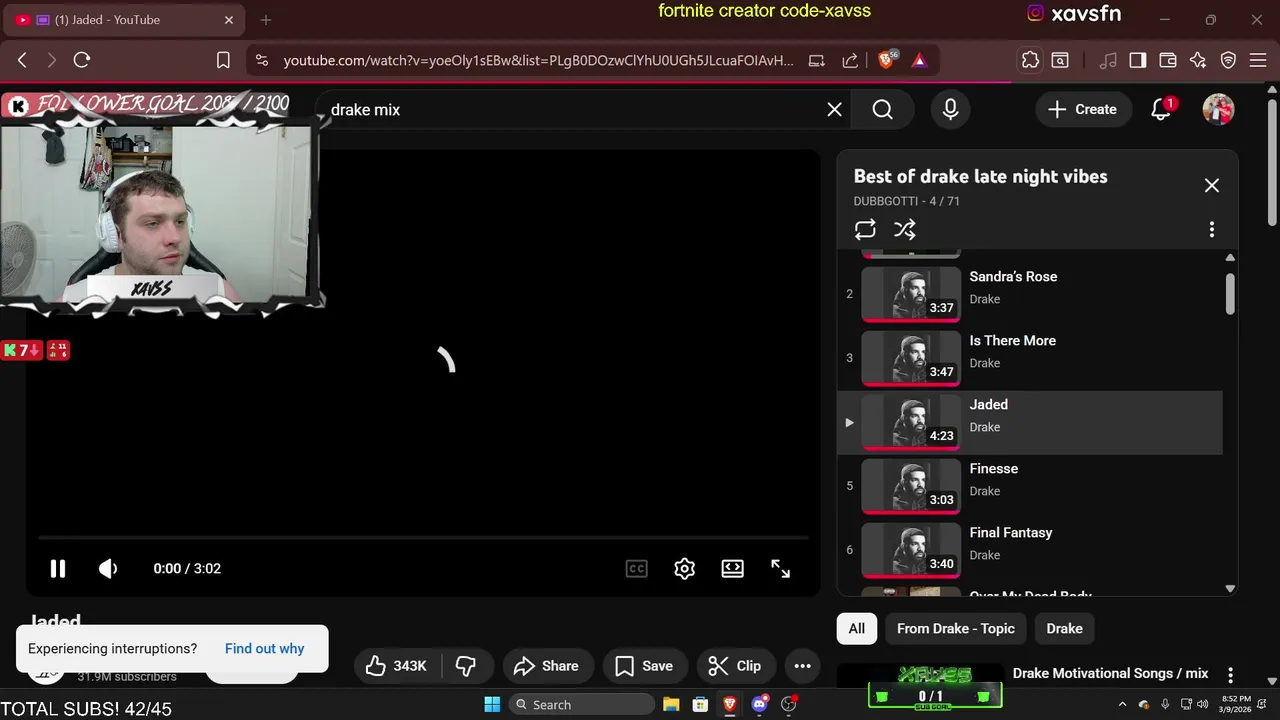This screenshot has height=720, width=1280.
Task: Toggle loop playlist button
Action: 865,230
